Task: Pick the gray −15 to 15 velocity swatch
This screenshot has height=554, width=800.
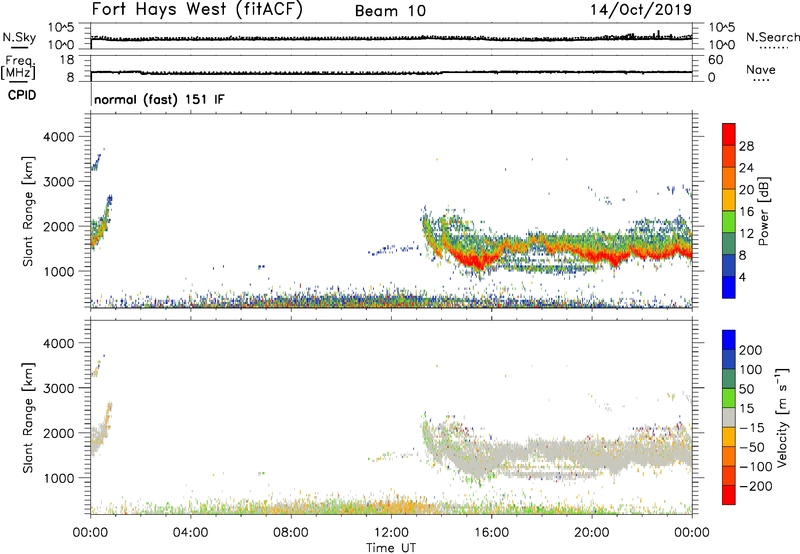Action: (729, 418)
